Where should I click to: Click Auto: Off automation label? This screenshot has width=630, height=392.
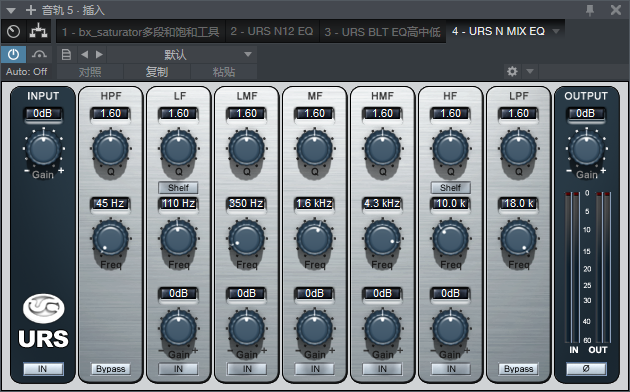27,71
